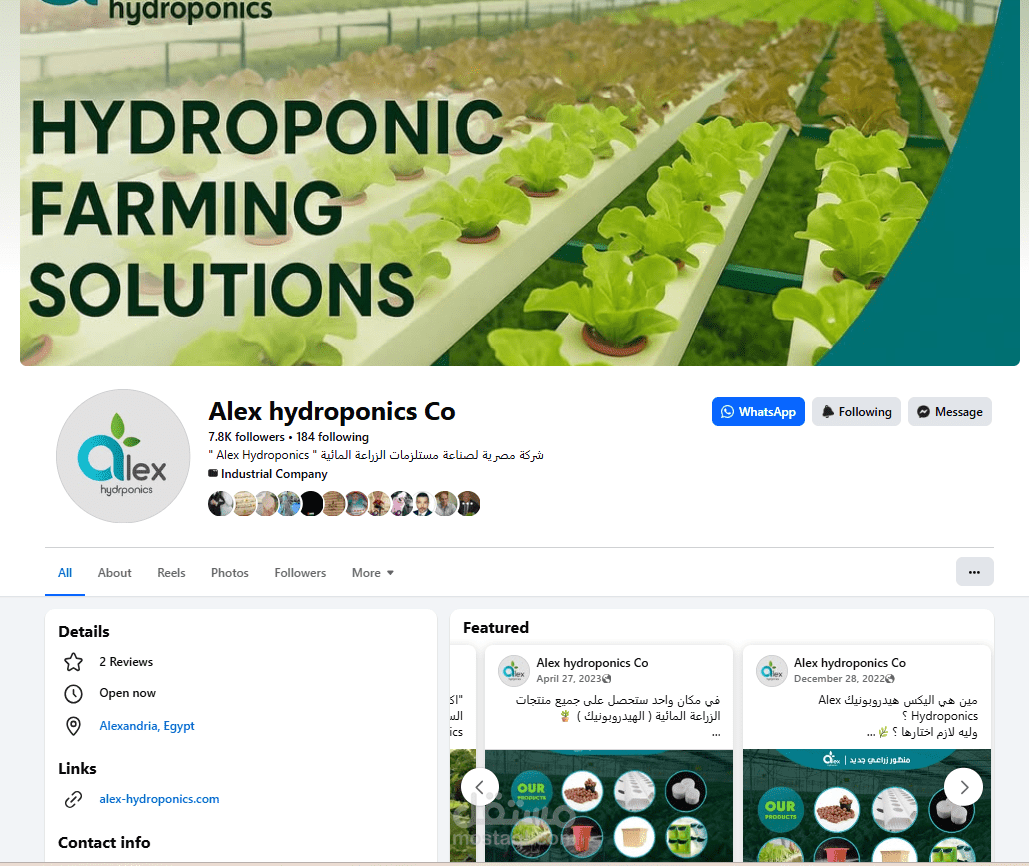Image resolution: width=1029 pixels, height=866 pixels.
Task: Expand April 27 post text ellipsis
Action: pos(716,733)
